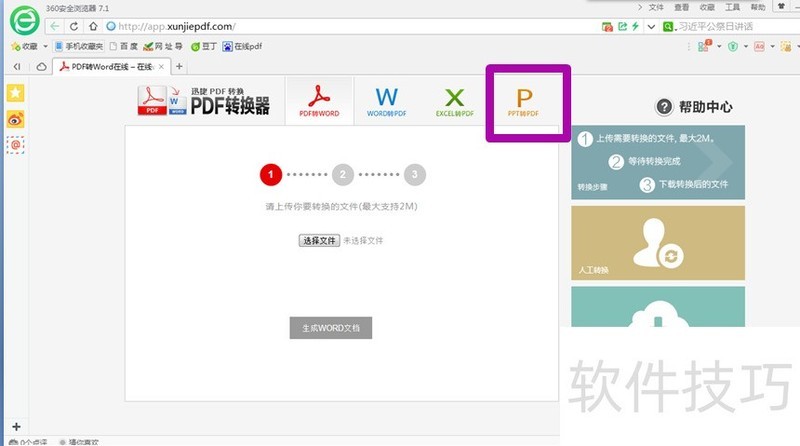Click the 360 browser logo

24,20
